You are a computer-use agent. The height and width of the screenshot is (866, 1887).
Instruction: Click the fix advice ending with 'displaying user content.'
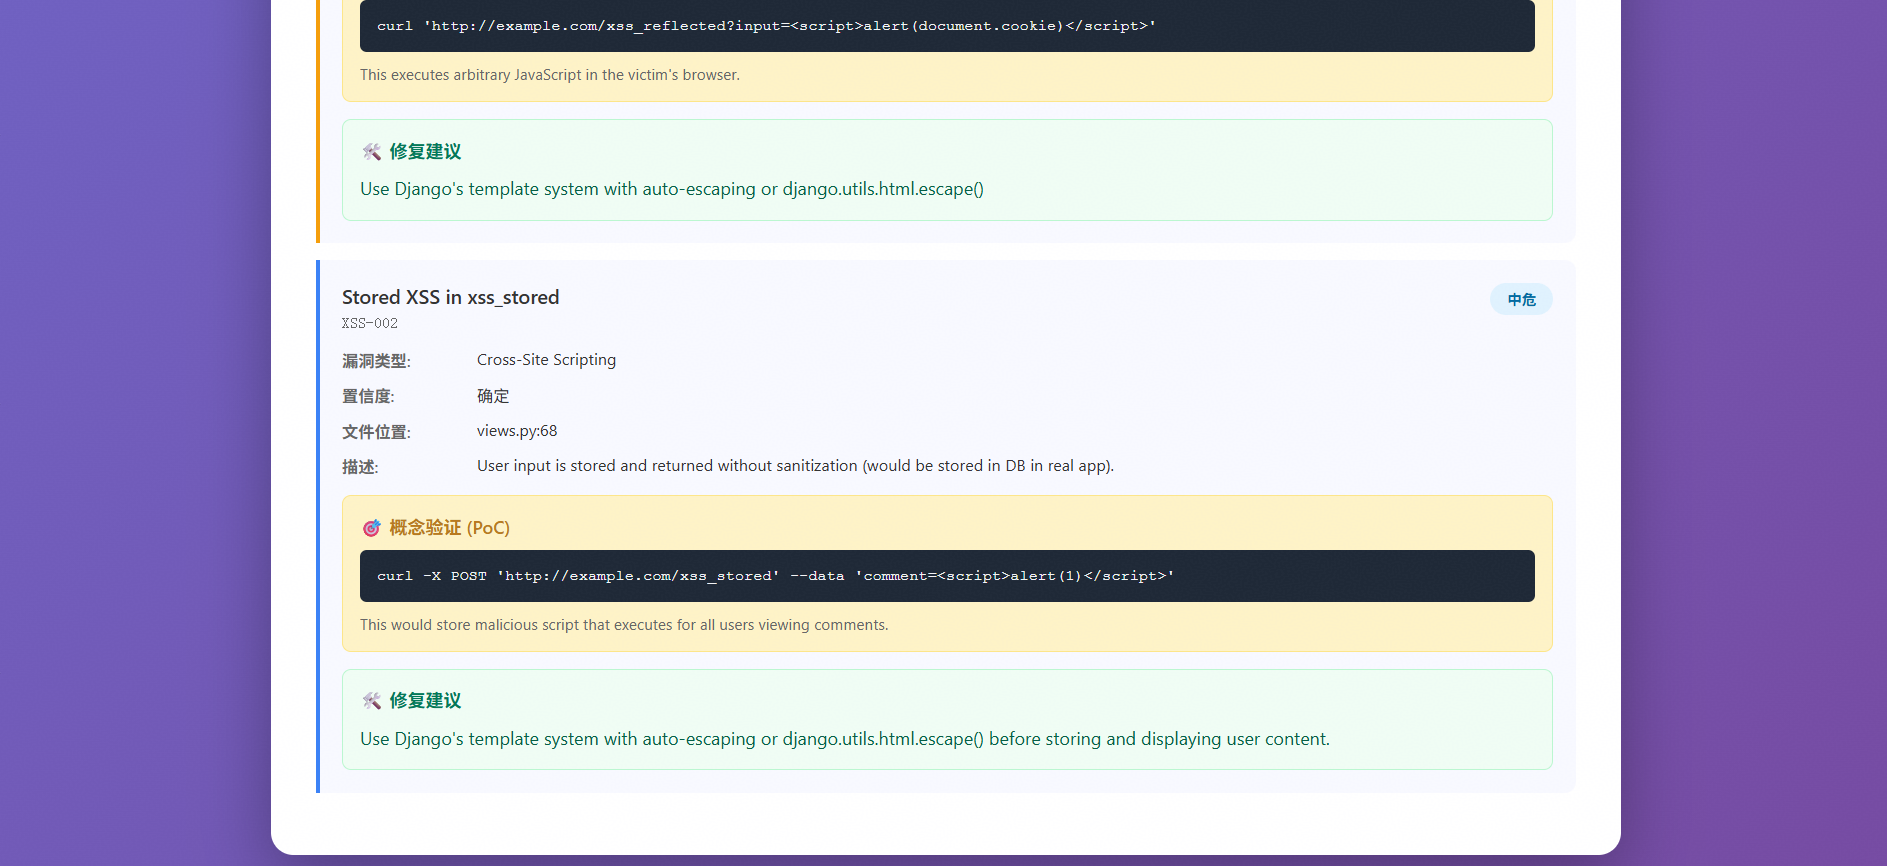coord(845,739)
